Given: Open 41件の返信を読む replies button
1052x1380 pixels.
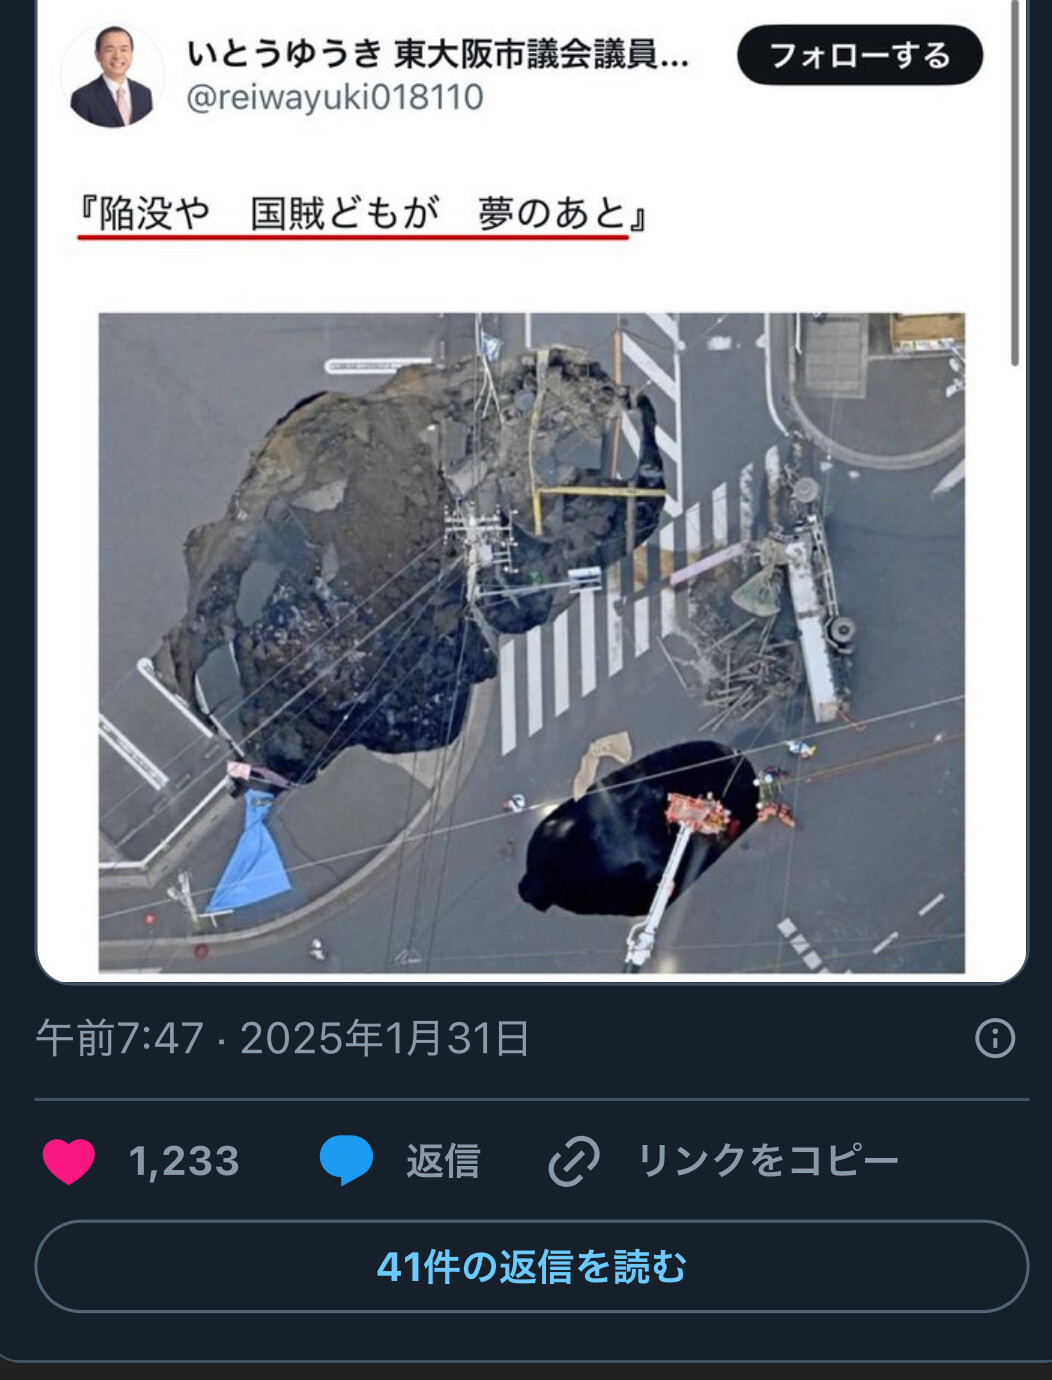Looking at the screenshot, I should (531, 1266).
